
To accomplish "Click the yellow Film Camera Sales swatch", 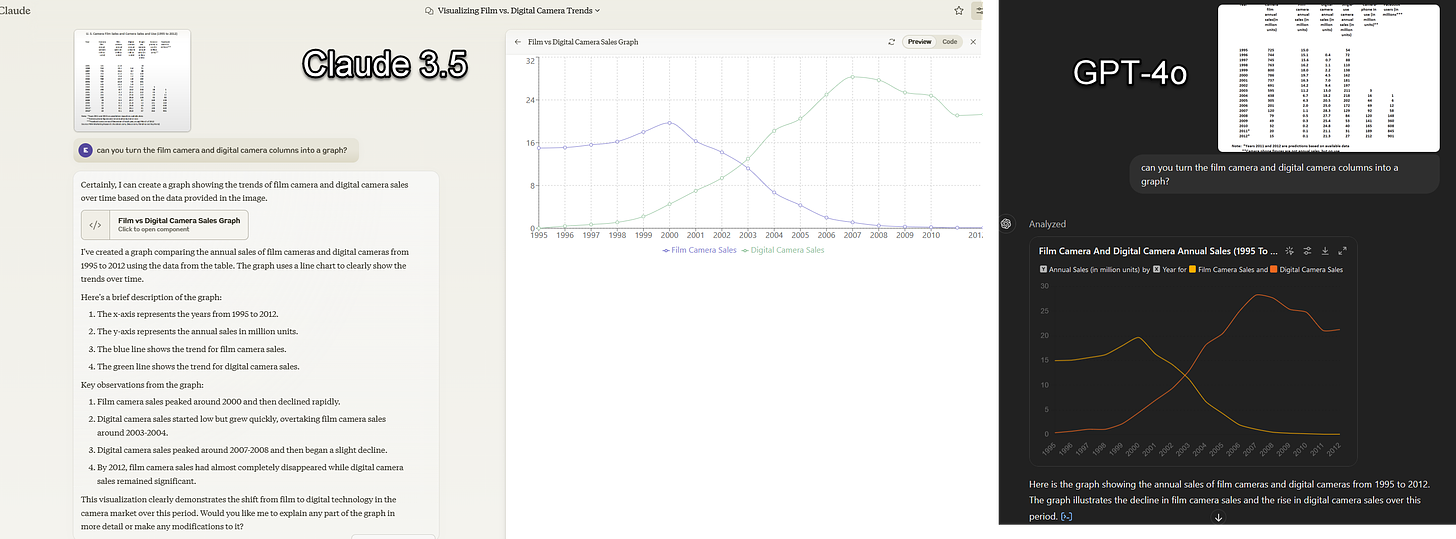I will (x=1192, y=269).
